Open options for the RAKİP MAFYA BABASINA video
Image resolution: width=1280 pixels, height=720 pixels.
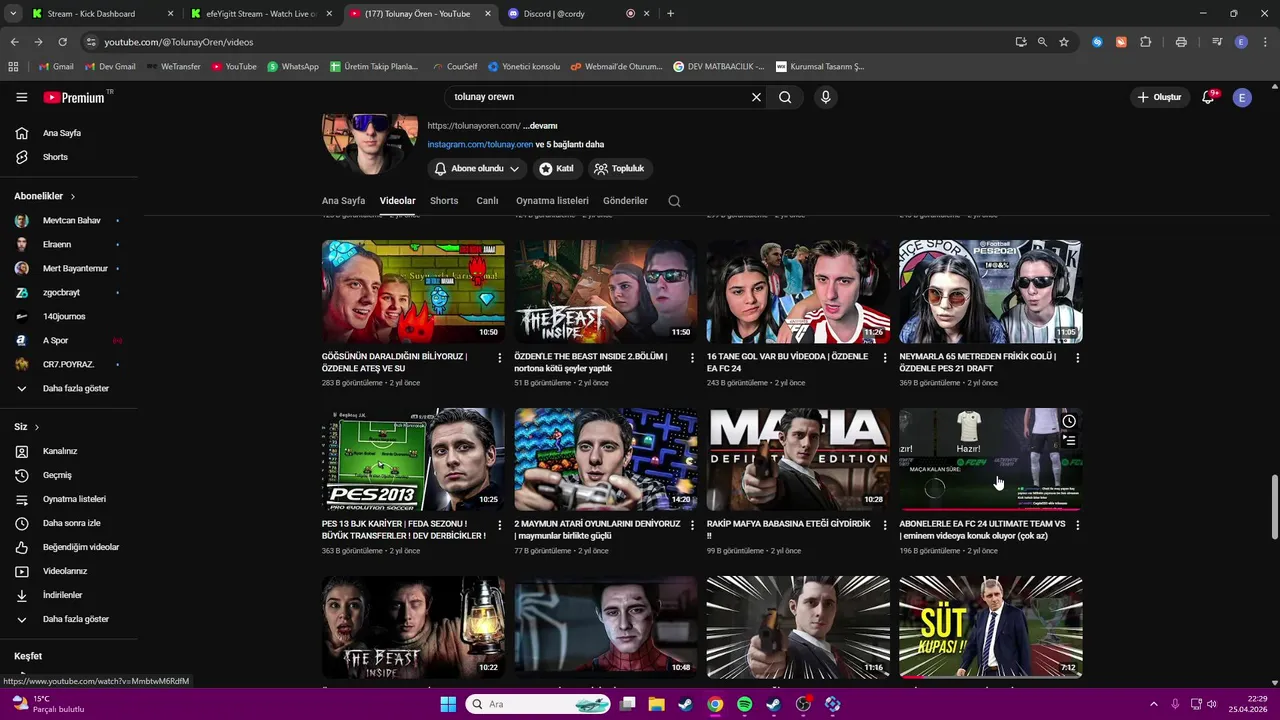click(x=885, y=525)
